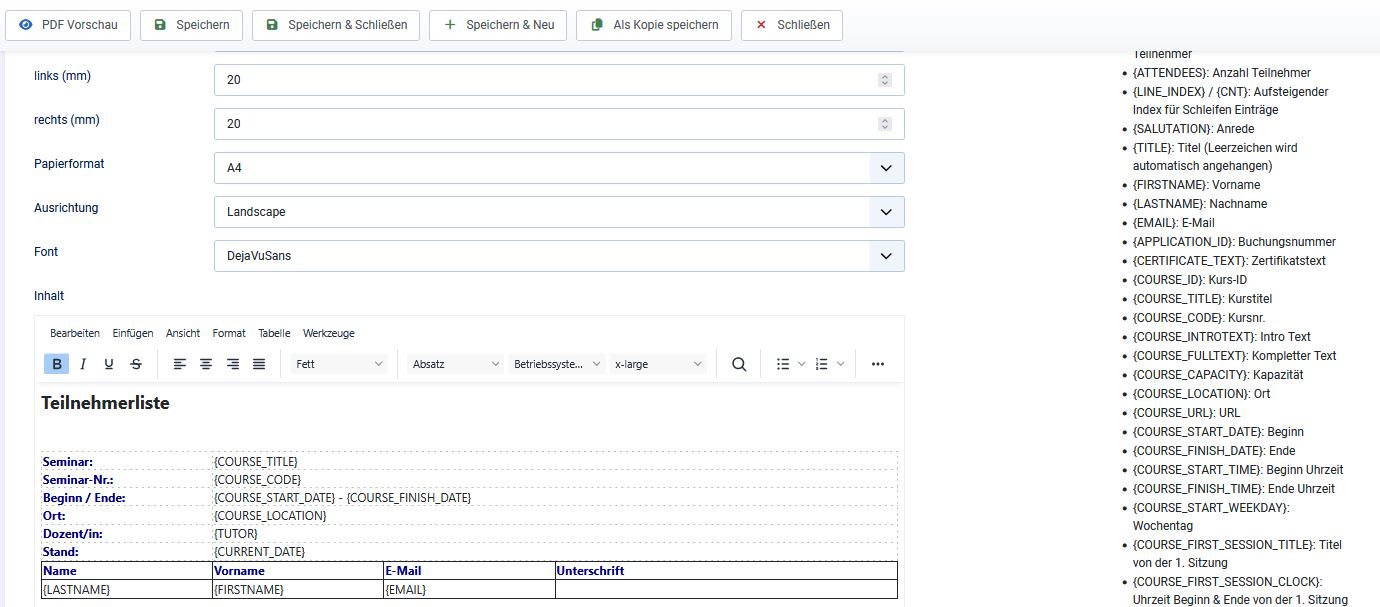Toggle italic formatting button

(83, 364)
